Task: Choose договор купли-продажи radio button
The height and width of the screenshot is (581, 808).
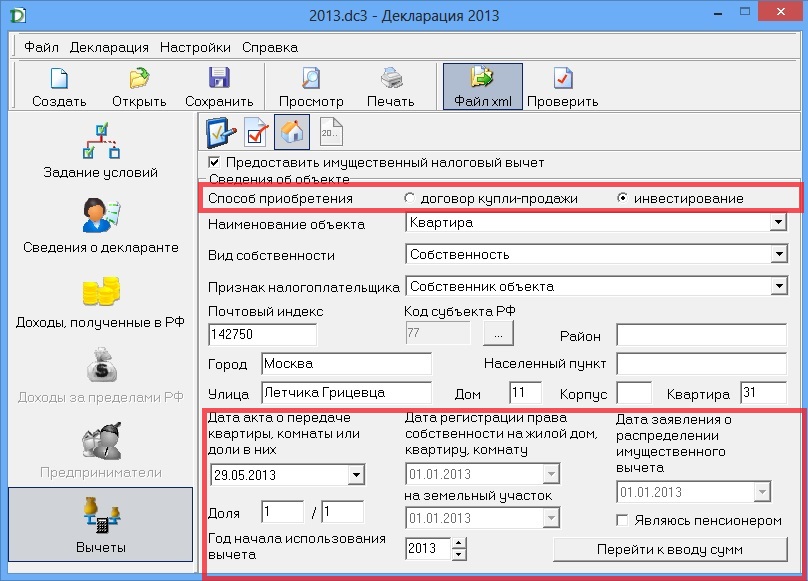Action: [x=409, y=198]
